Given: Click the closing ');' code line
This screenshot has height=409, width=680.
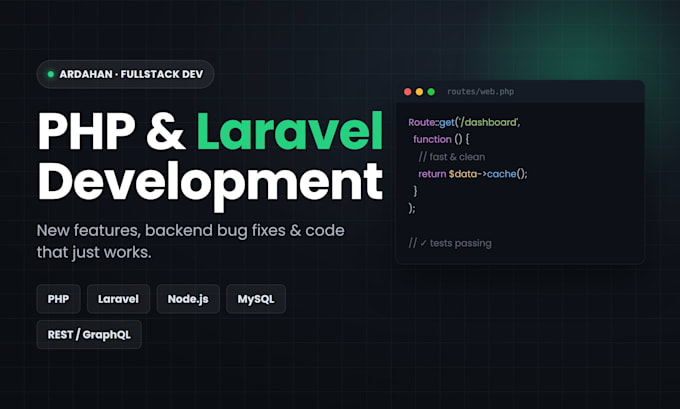Looking at the screenshot, I should [412, 208].
